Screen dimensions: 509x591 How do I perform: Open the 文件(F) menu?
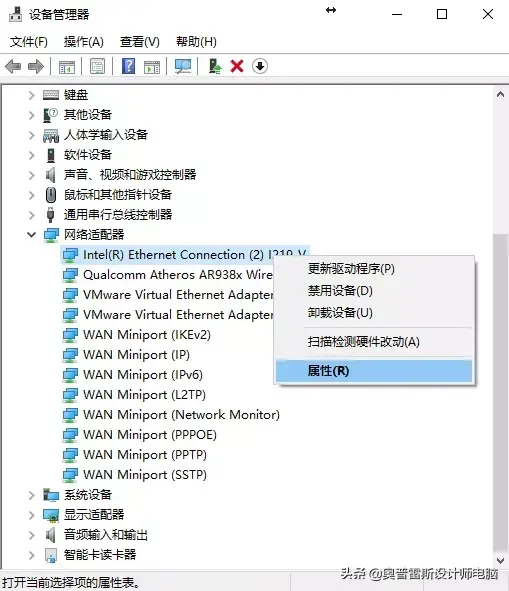(x=29, y=41)
